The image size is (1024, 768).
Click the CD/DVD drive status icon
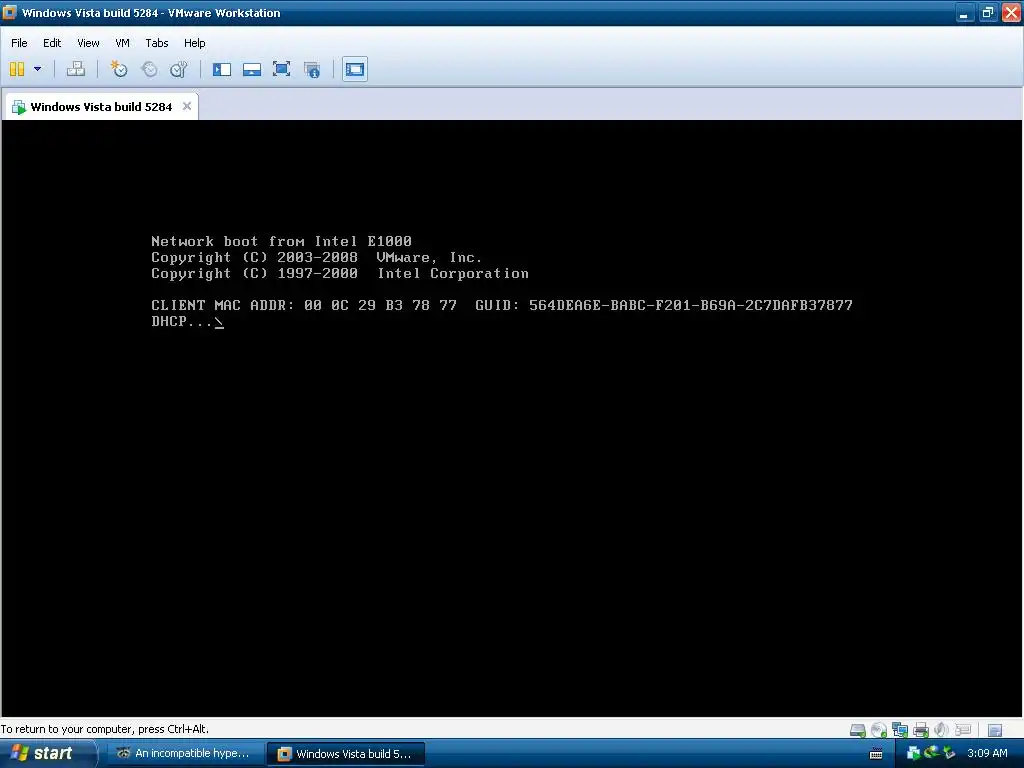coord(879,730)
